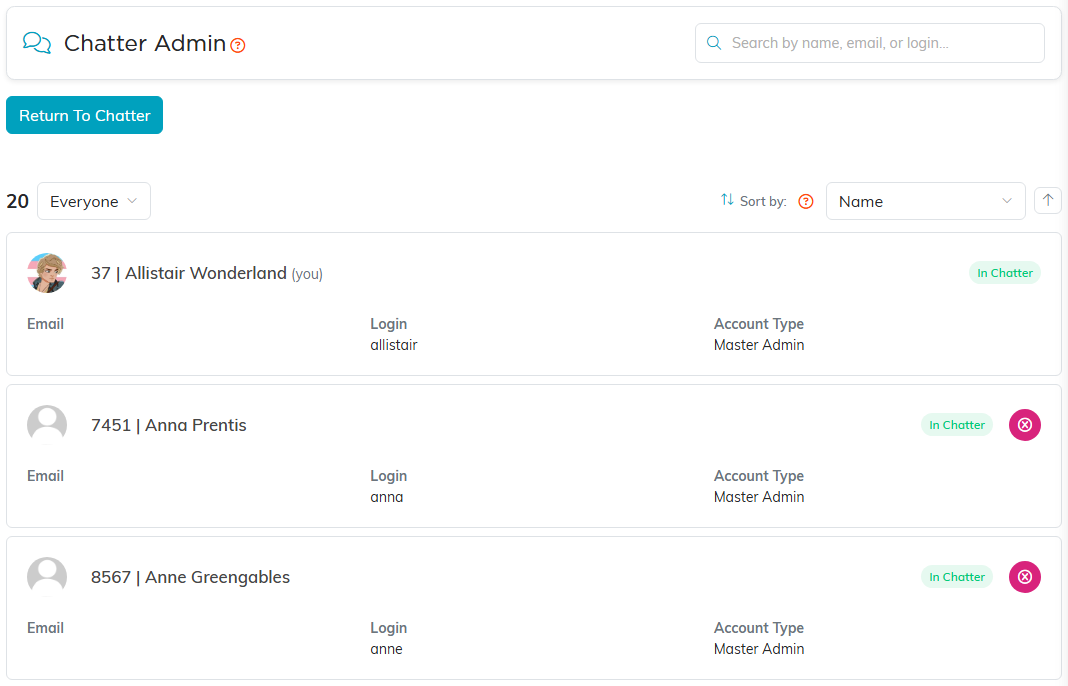Viewport: 1068px width, 686px height.
Task: Click In Chatter badge for Anna Prentis
Action: pyautogui.click(x=957, y=425)
